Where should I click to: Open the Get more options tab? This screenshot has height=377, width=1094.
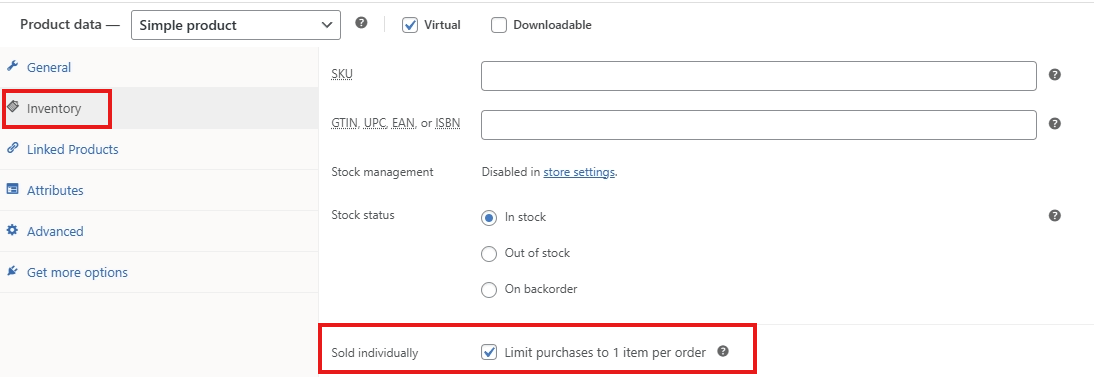point(159,272)
